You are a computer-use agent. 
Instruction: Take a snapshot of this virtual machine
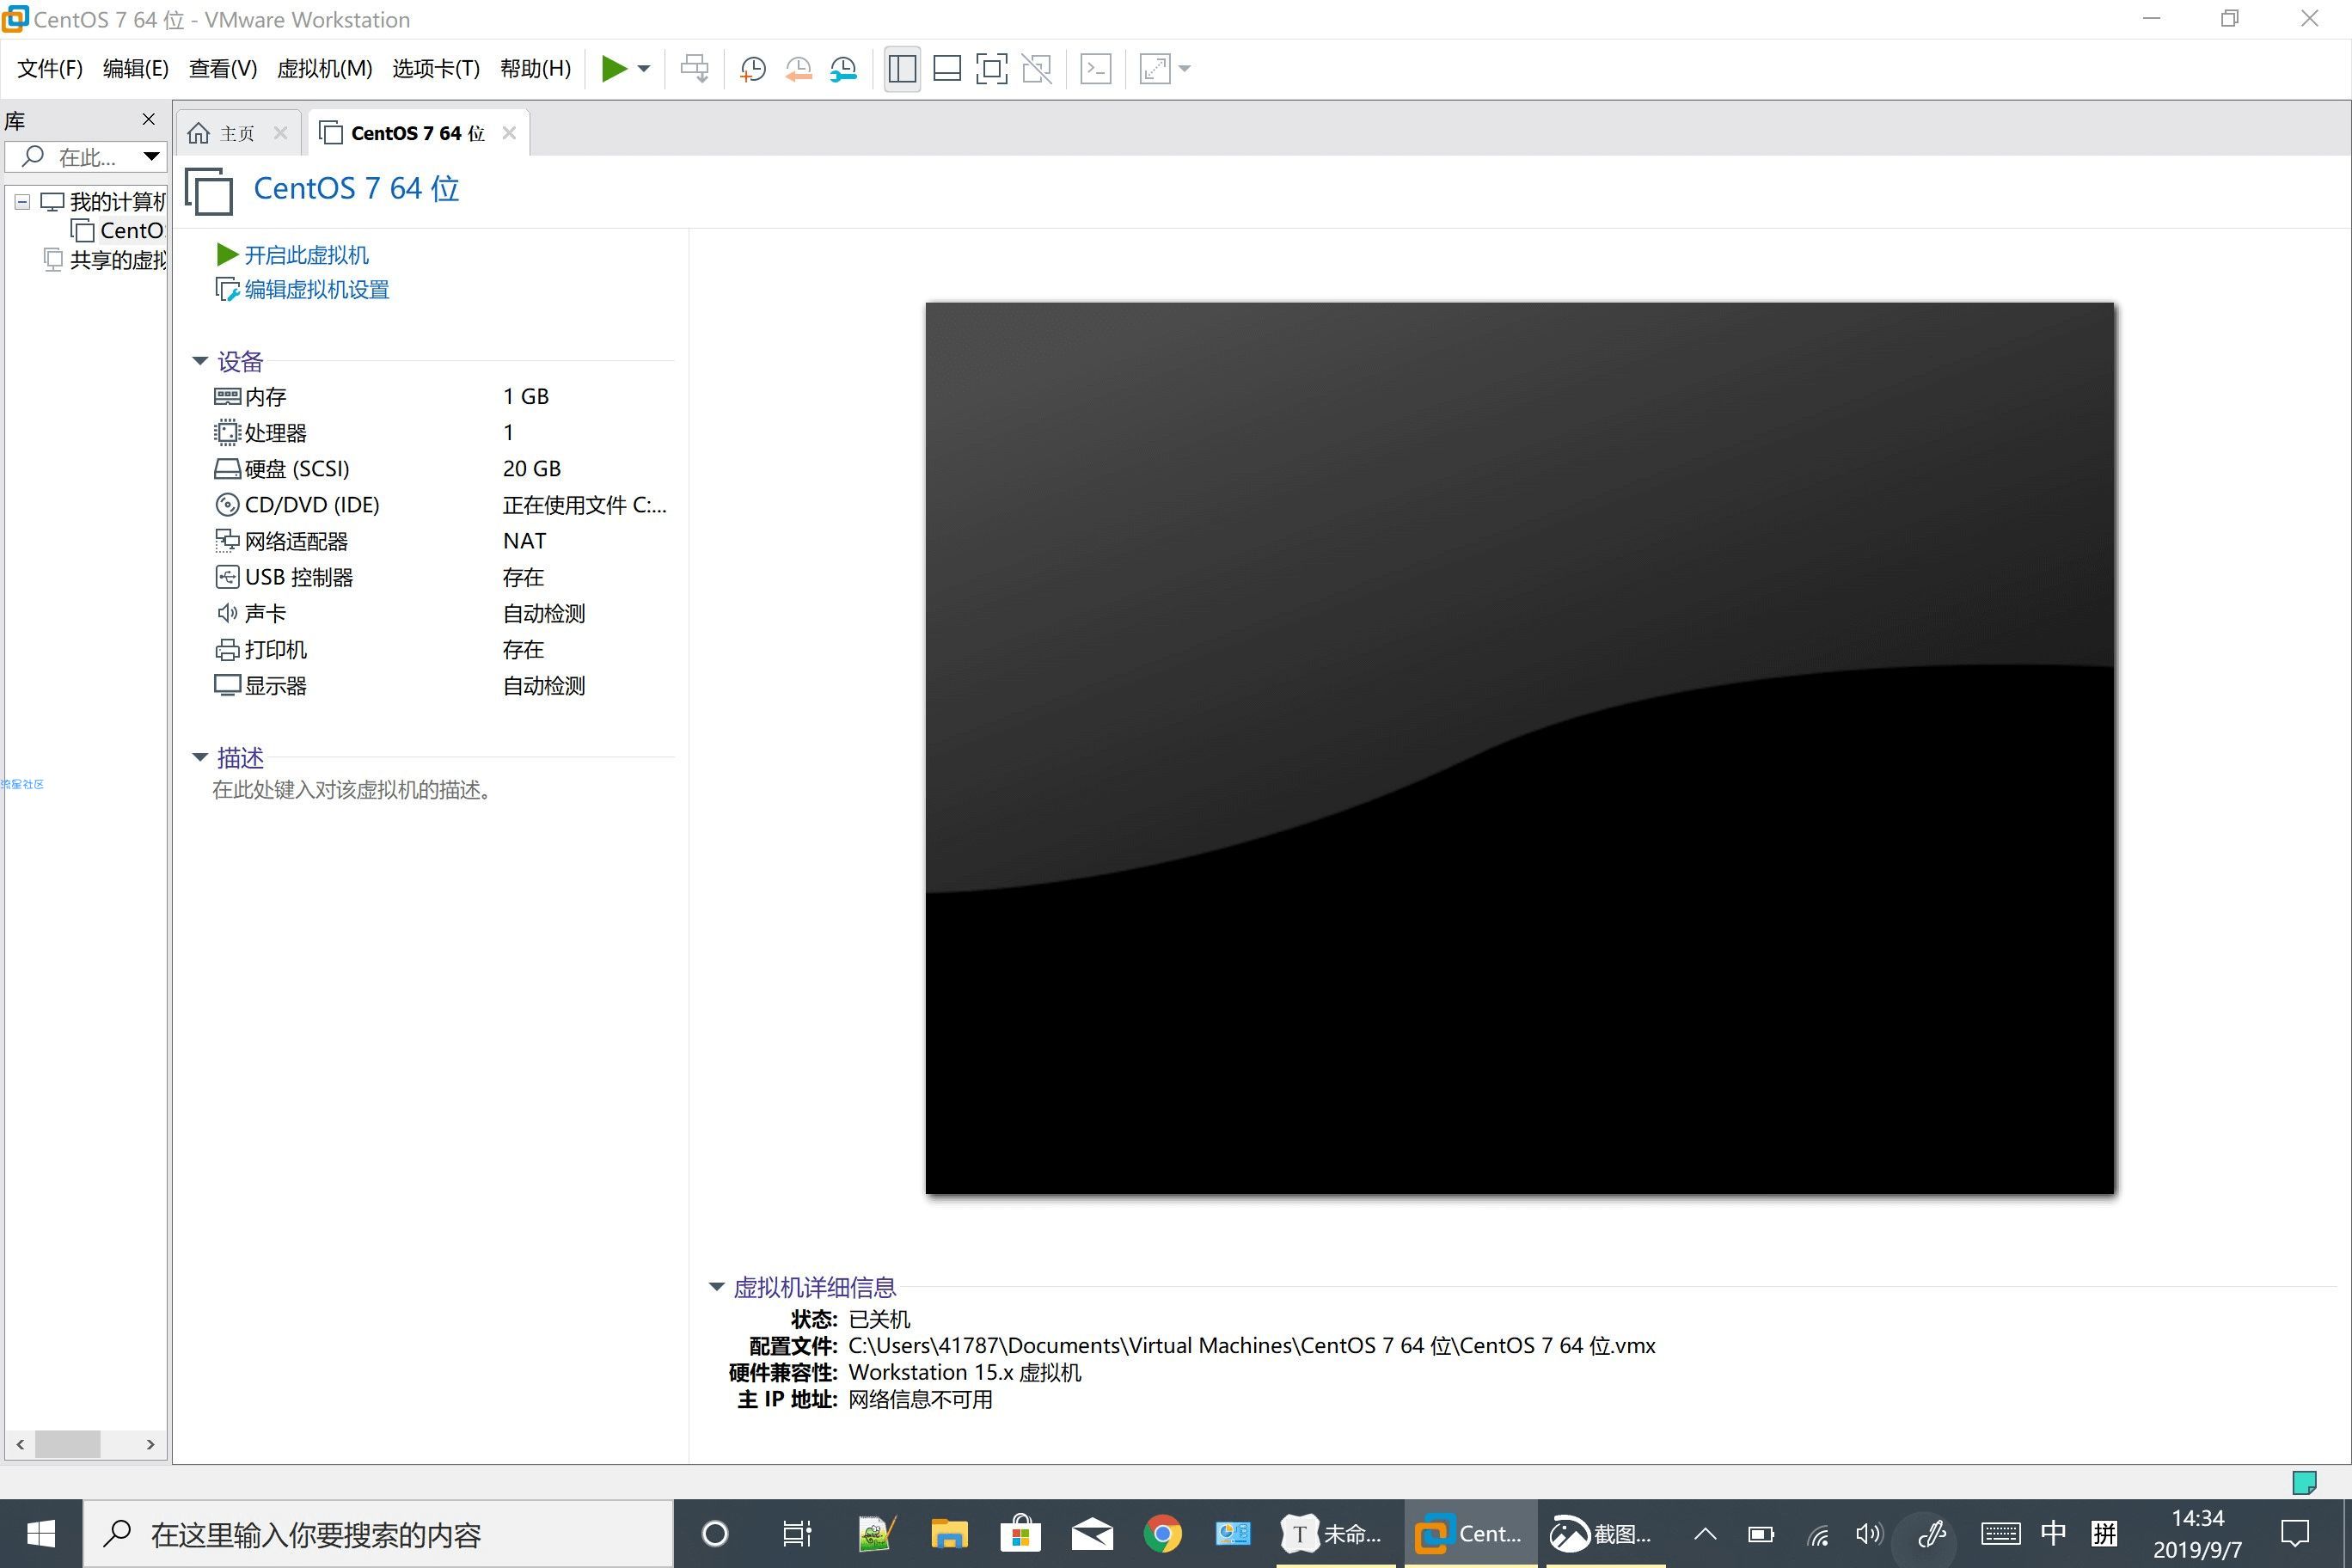tap(752, 69)
